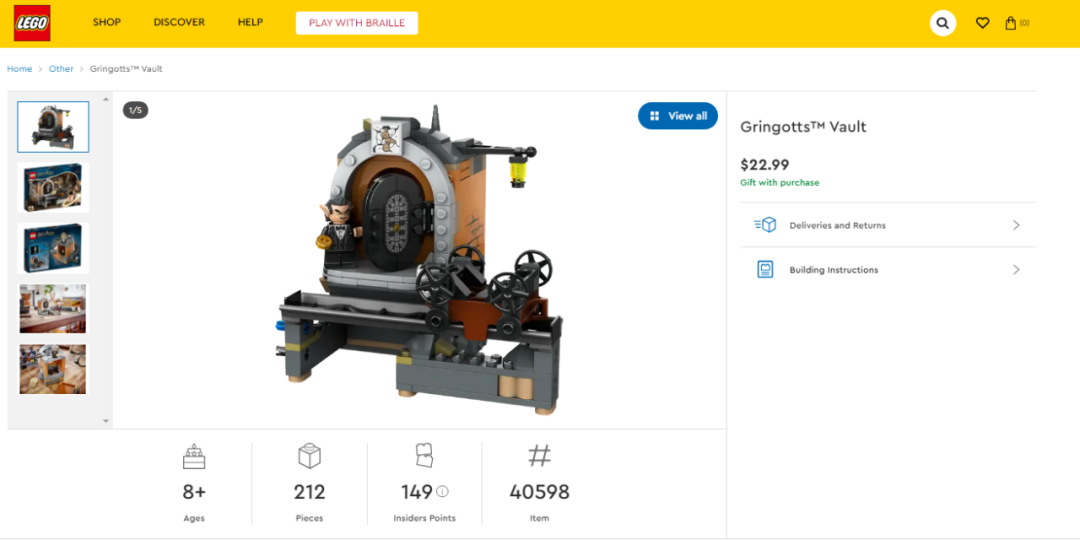Open the search magnifier icon
The height and width of the screenshot is (540, 1080).
point(942,23)
